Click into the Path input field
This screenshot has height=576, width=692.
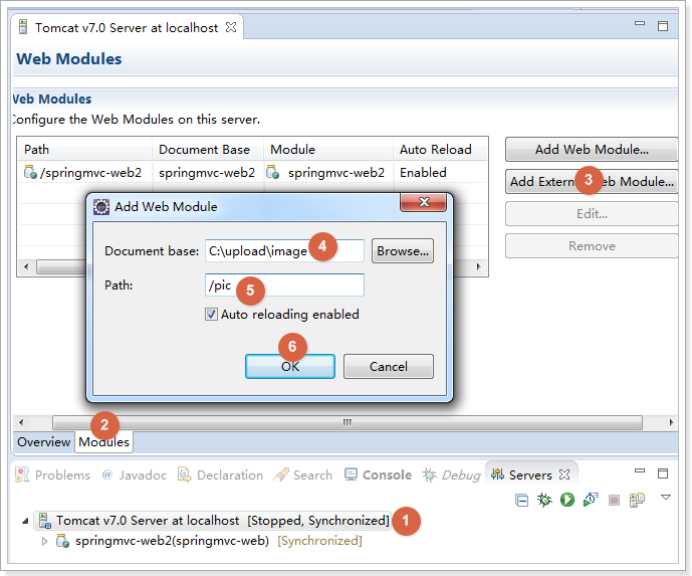284,285
